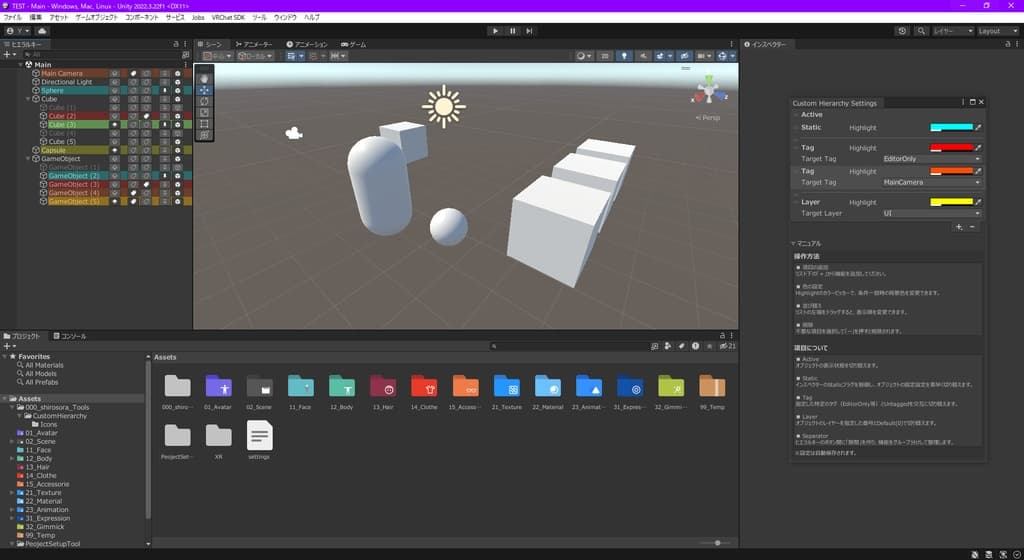Open the Target Tag EditorOnly dropdown
The height and width of the screenshot is (560, 1024).
pos(931,159)
